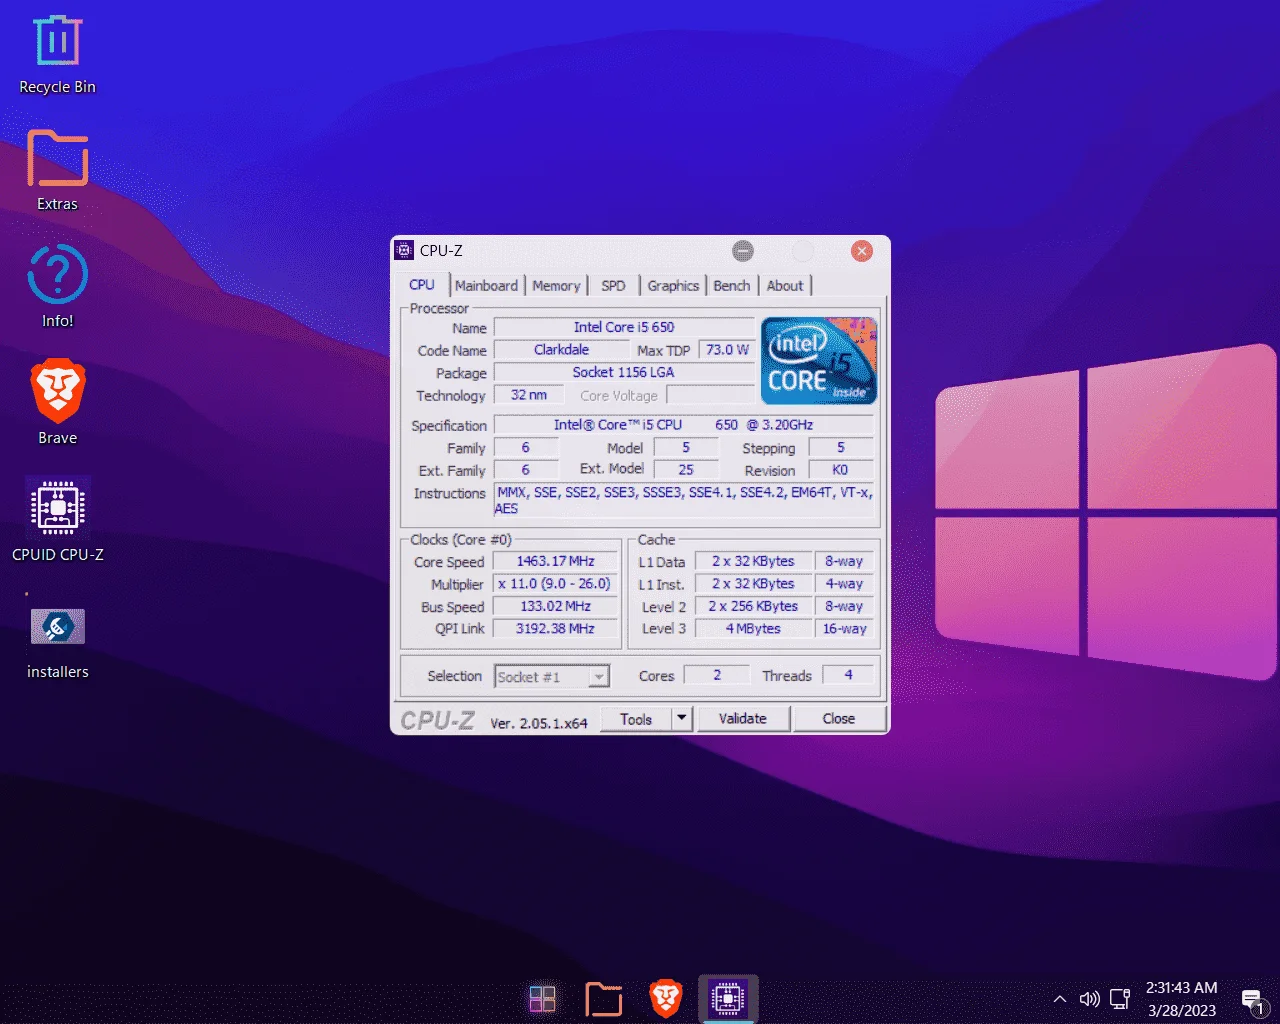Open the About tab
This screenshot has width=1280, height=1024.
click(x=785, y=286)
